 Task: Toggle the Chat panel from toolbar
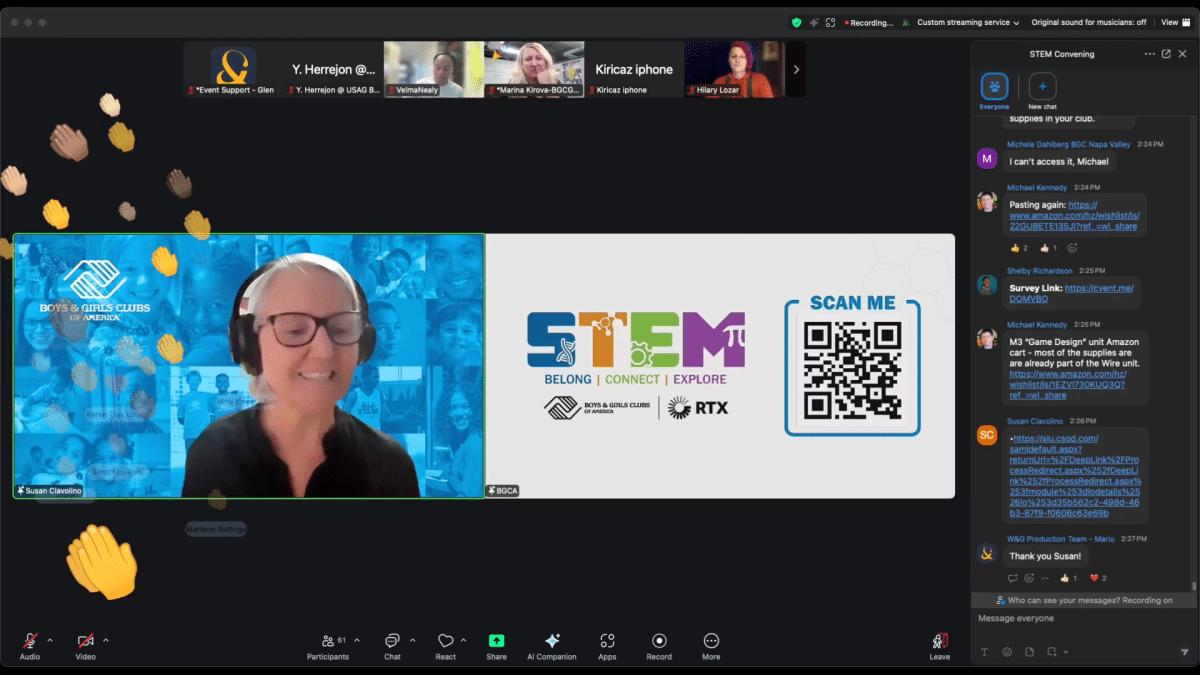click(x=392, y=646)
